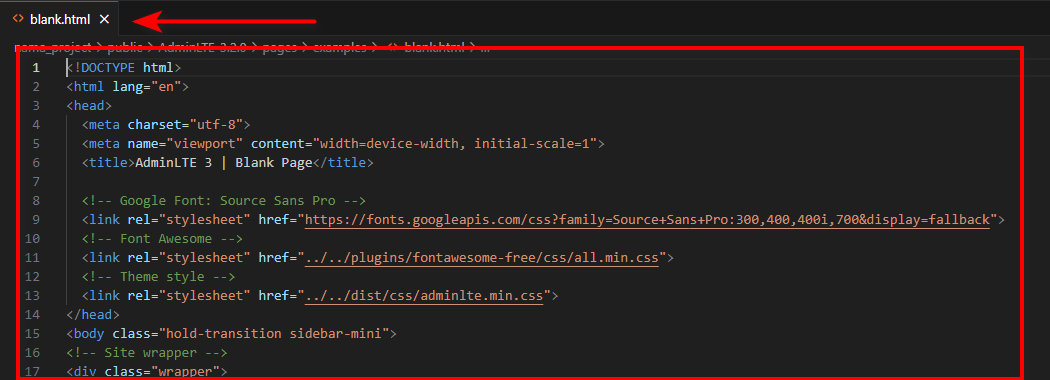This screenshot has height=380, width=1050.
Task: Open the fonts.googleapis.com stylesheet URL
Action: (x=647, y=220)
